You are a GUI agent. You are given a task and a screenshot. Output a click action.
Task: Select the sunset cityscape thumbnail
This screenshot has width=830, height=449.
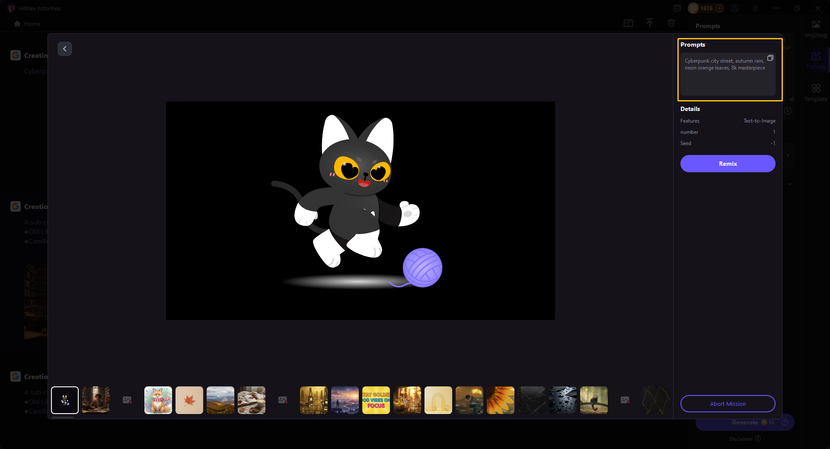click(x=345, y=400)
